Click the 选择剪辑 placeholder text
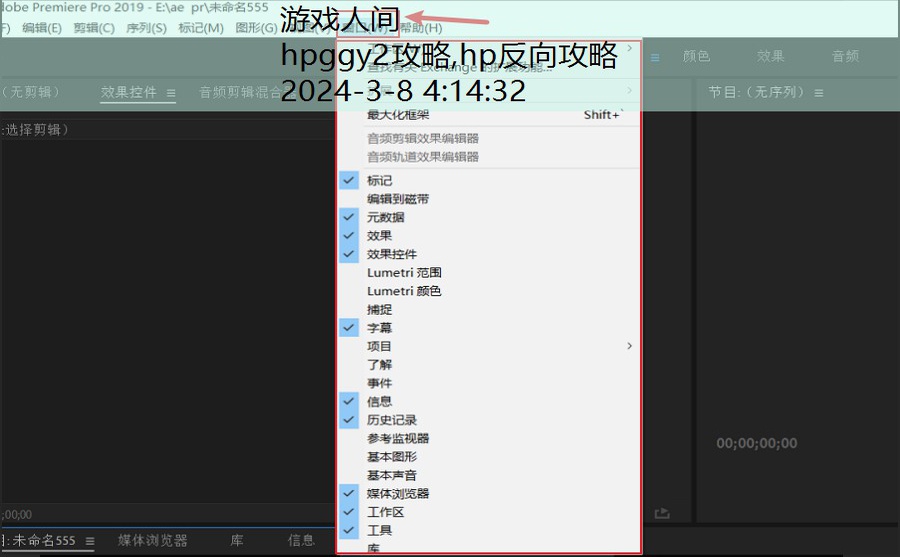 coord(35,130)
